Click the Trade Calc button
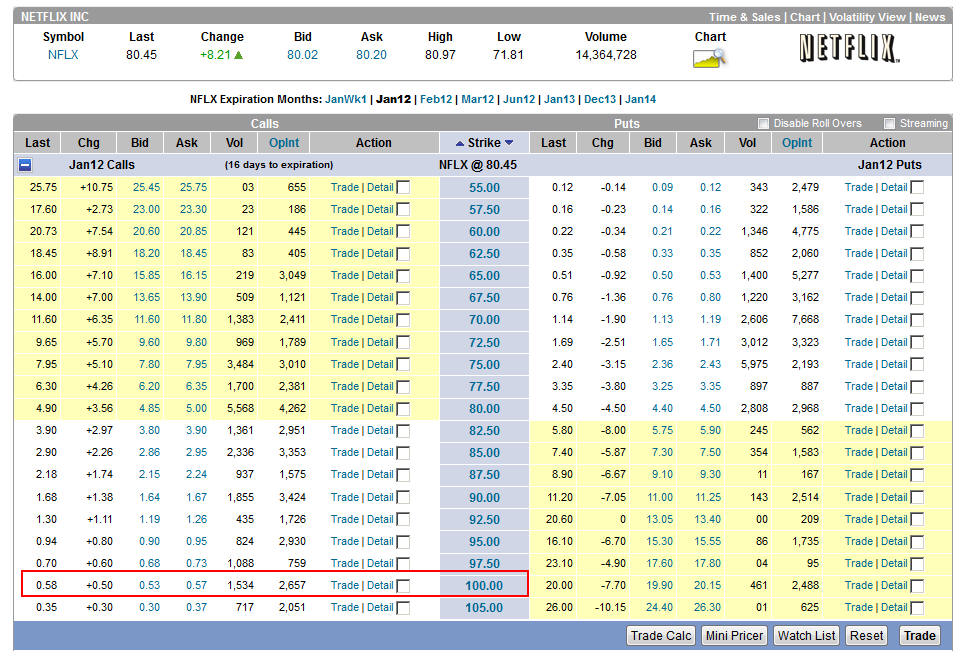Screen dimensions: 962x657 [x=661, y=636]
